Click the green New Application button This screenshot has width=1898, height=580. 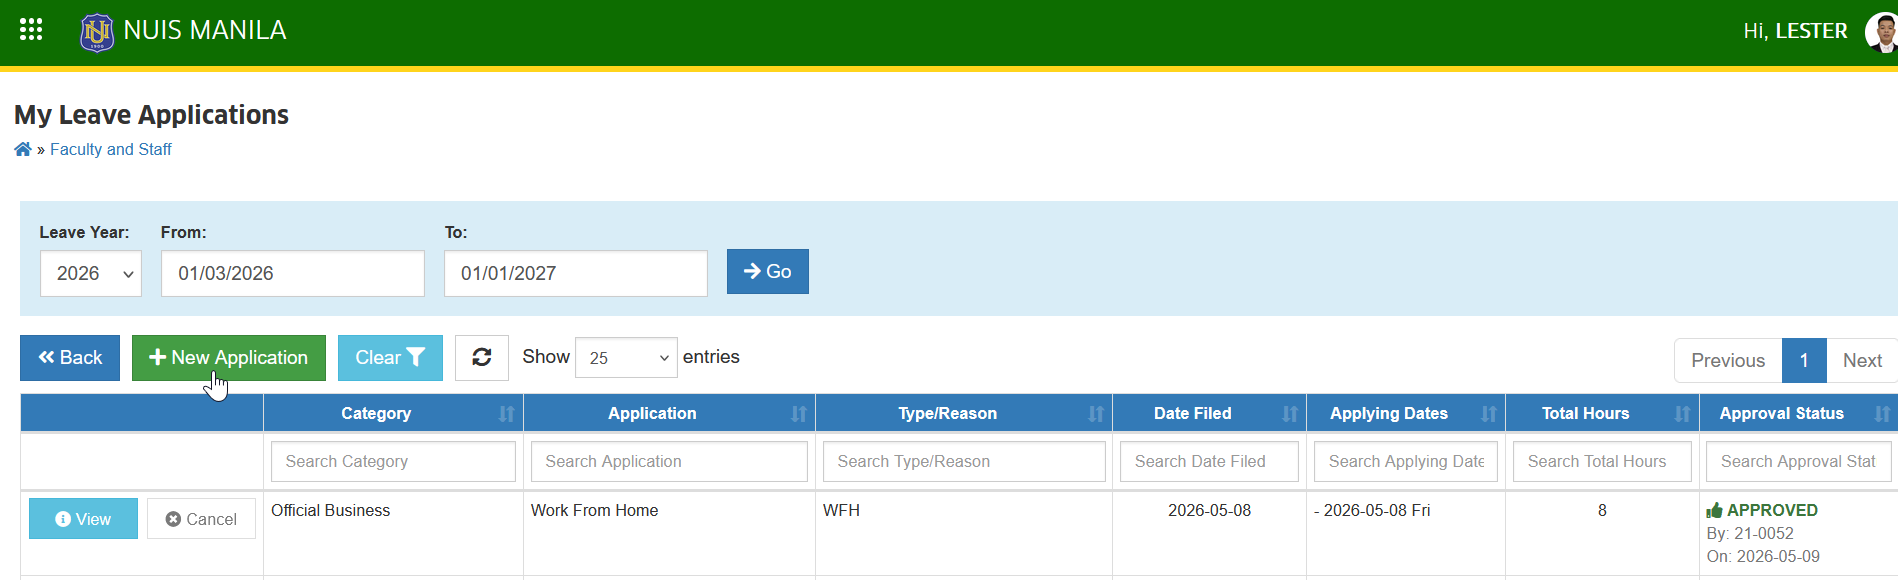[x=229, y=358]
